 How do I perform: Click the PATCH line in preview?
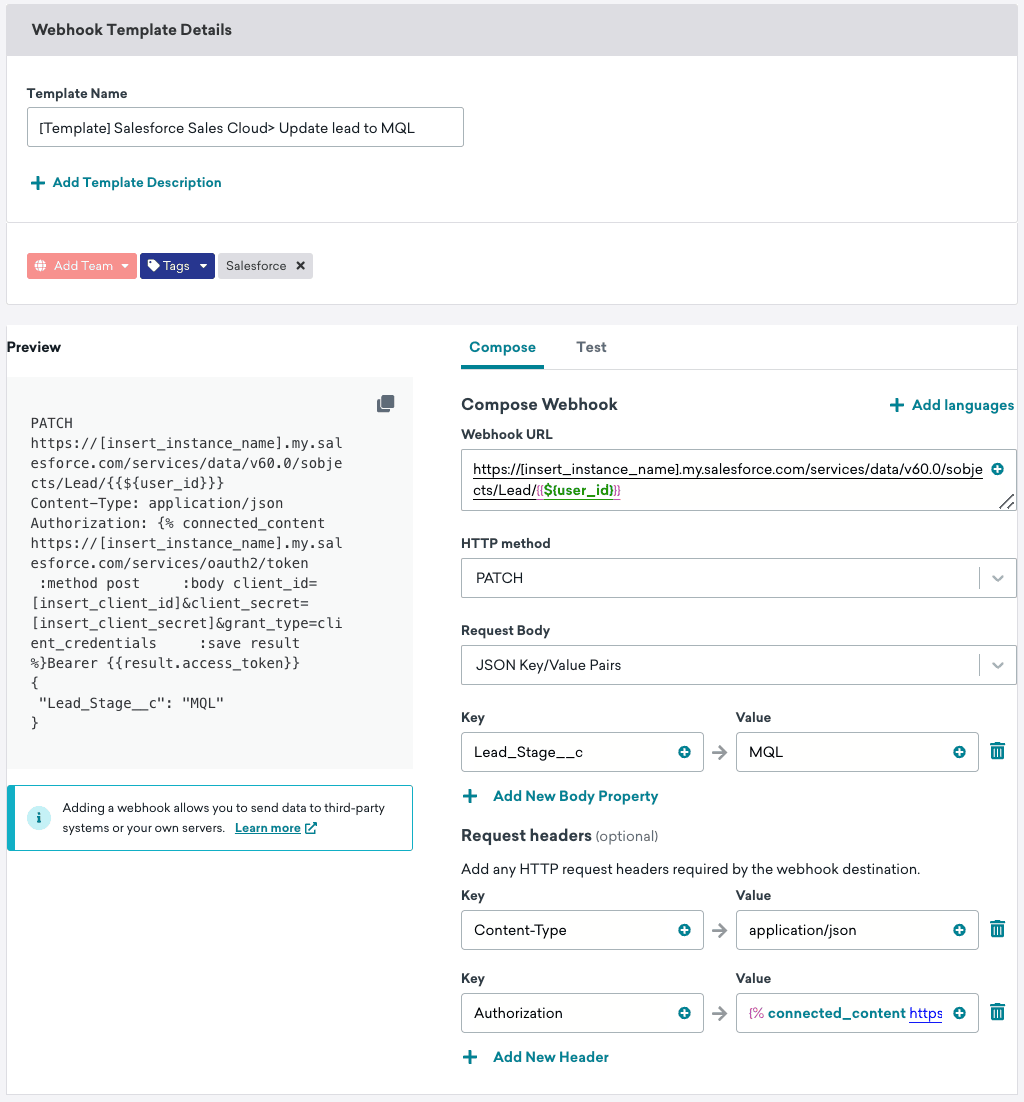tap(51, 423)
